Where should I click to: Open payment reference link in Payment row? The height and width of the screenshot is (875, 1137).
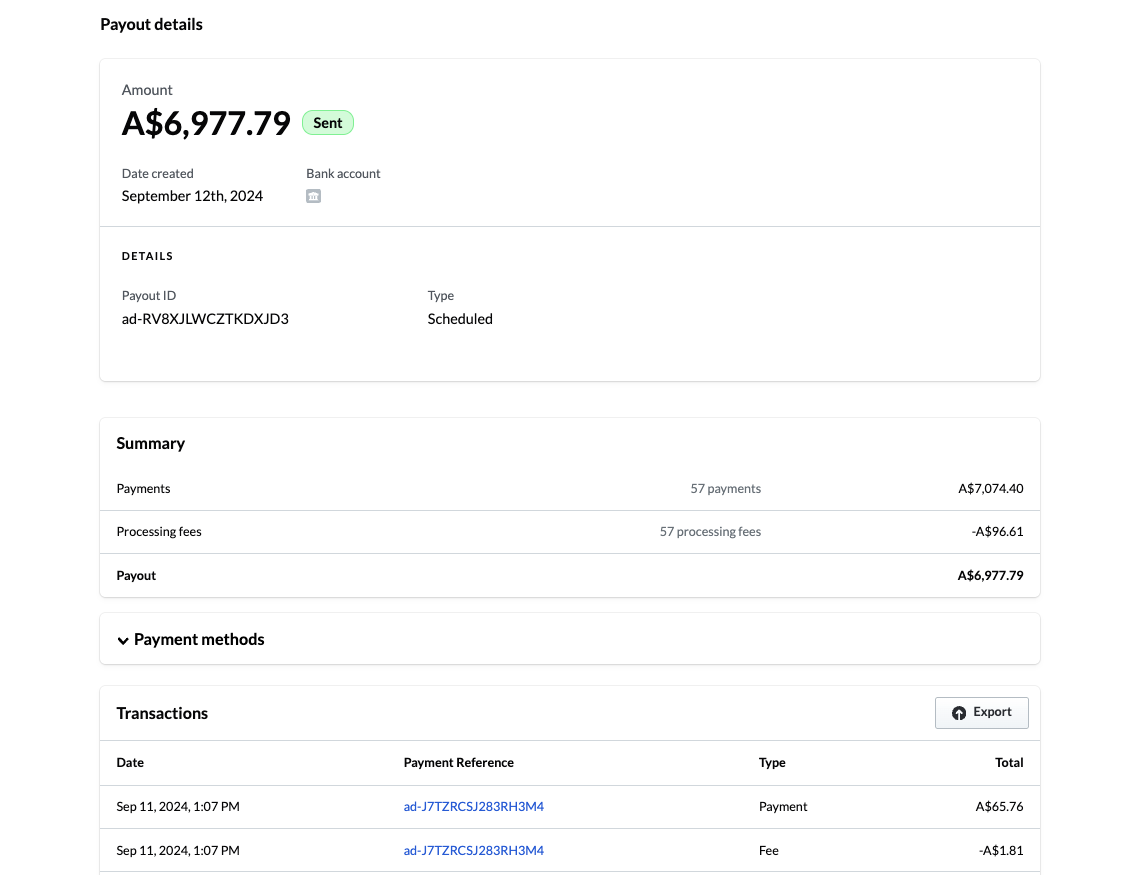click(474, 806)
